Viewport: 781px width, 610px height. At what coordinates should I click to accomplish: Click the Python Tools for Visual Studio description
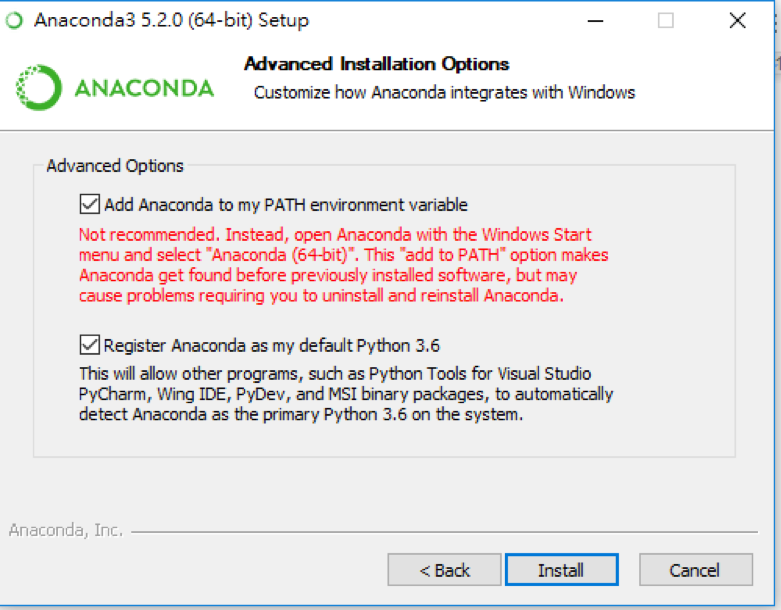[346, 394]
